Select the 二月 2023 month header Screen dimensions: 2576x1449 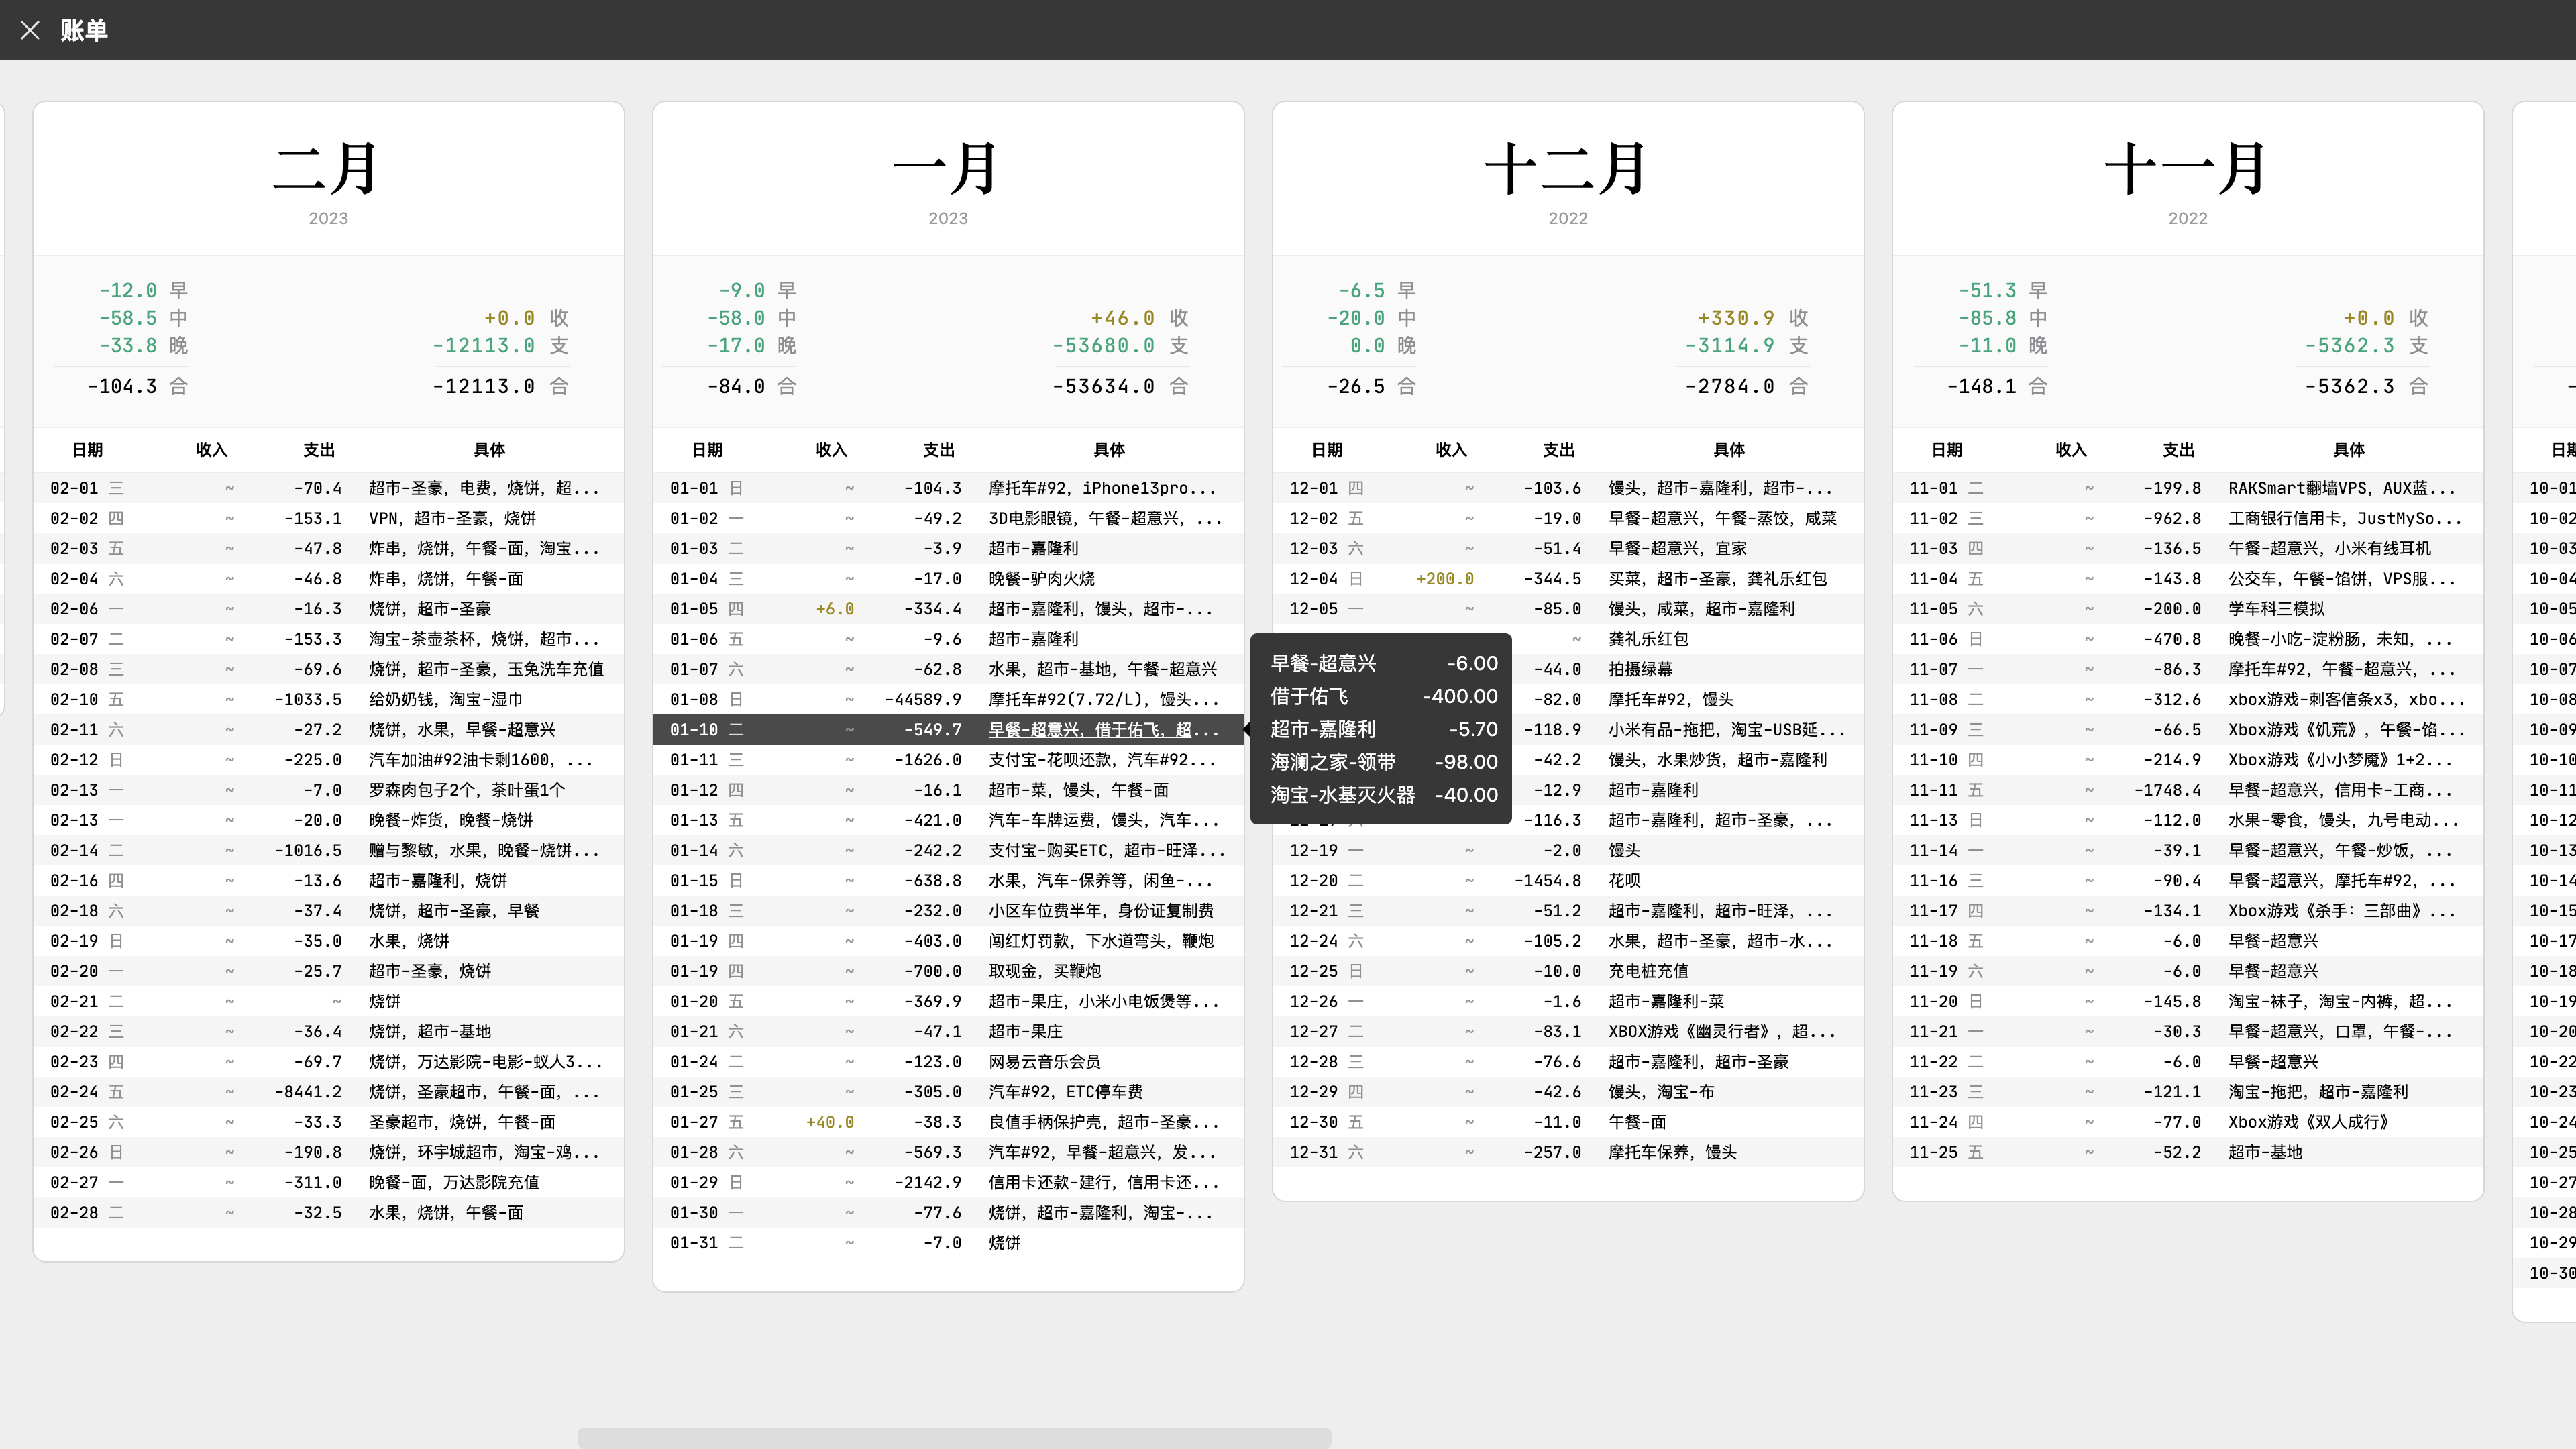pos(328,170)
